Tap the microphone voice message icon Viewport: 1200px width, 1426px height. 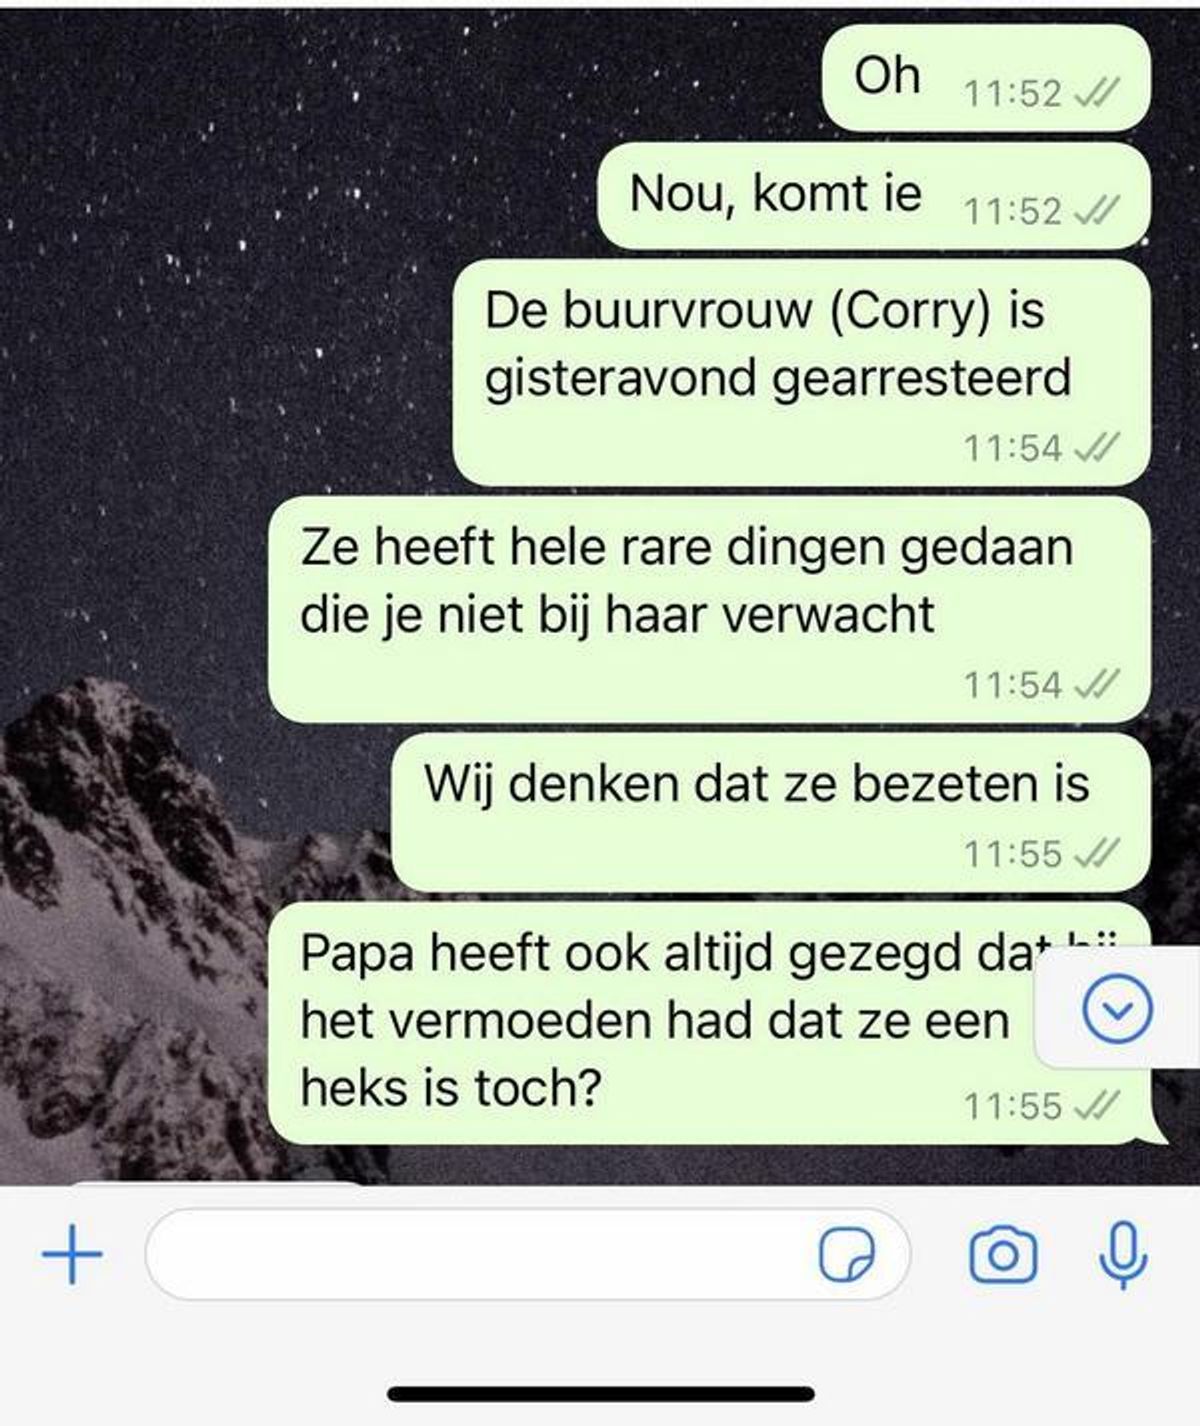tap(1123, 1254)
